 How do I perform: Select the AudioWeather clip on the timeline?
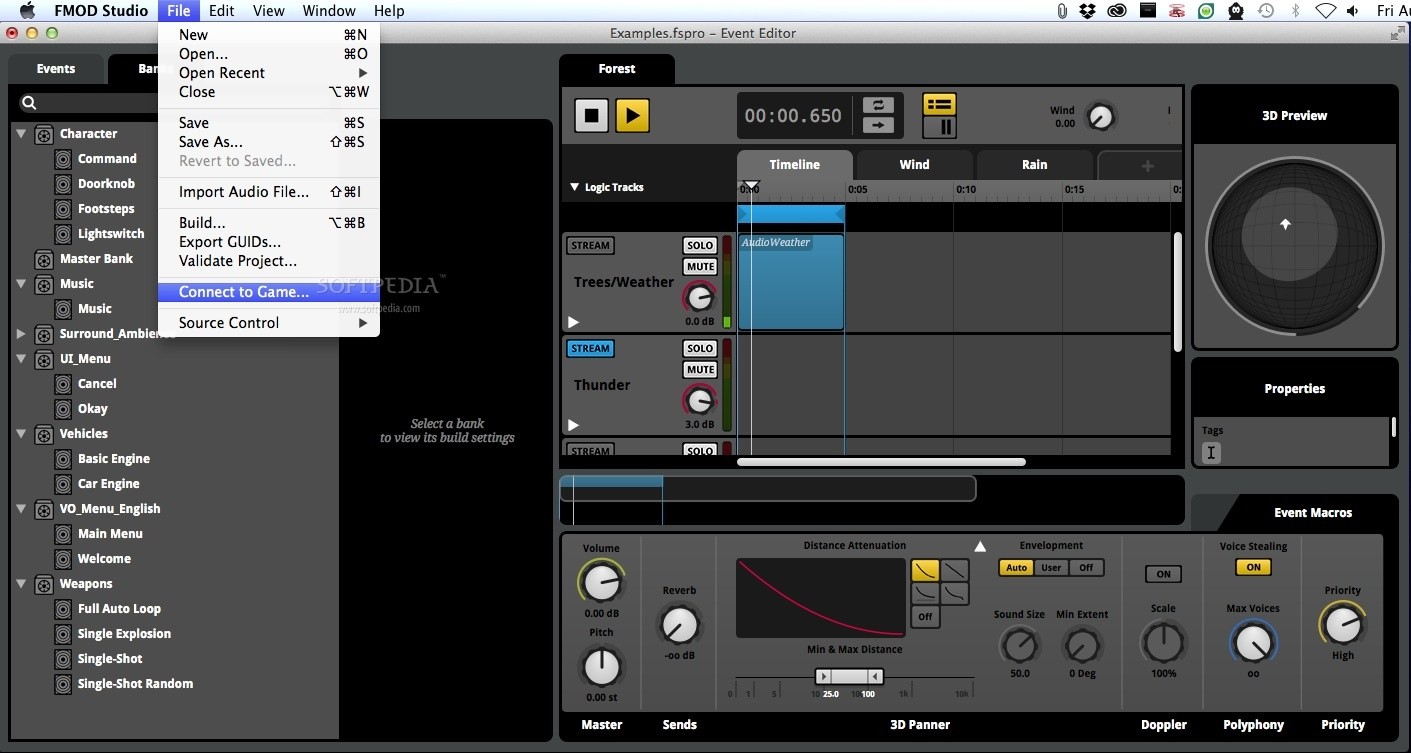click(x=791, y=282)
